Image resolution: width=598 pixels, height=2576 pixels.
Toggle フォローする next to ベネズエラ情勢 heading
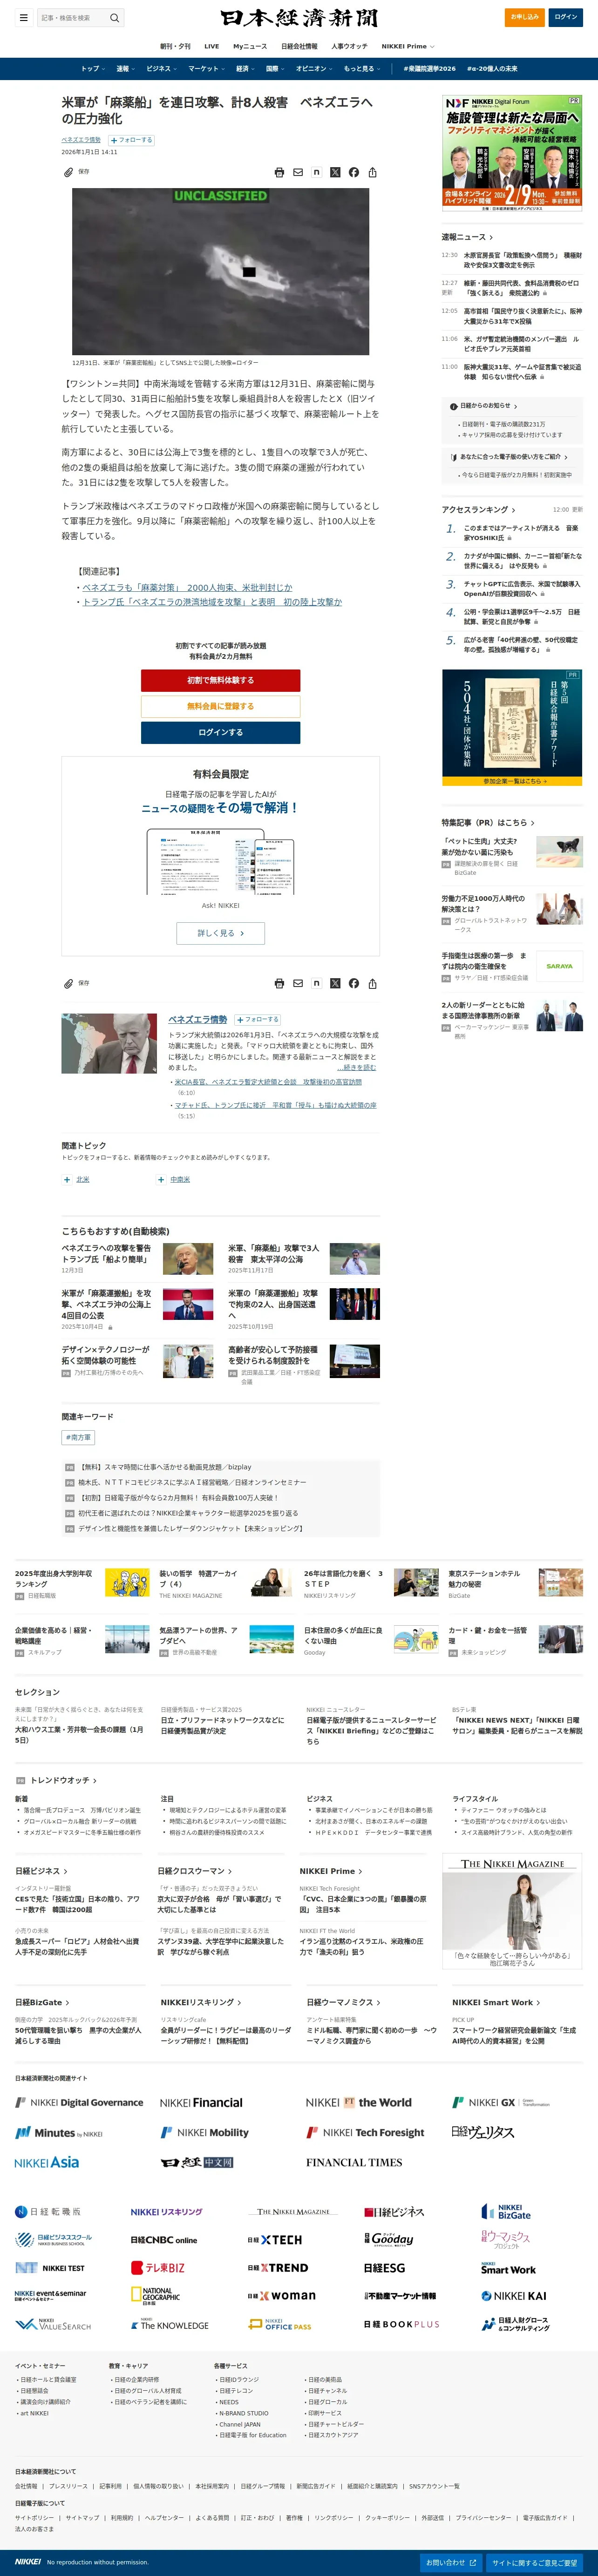[x=258, y=1019]
